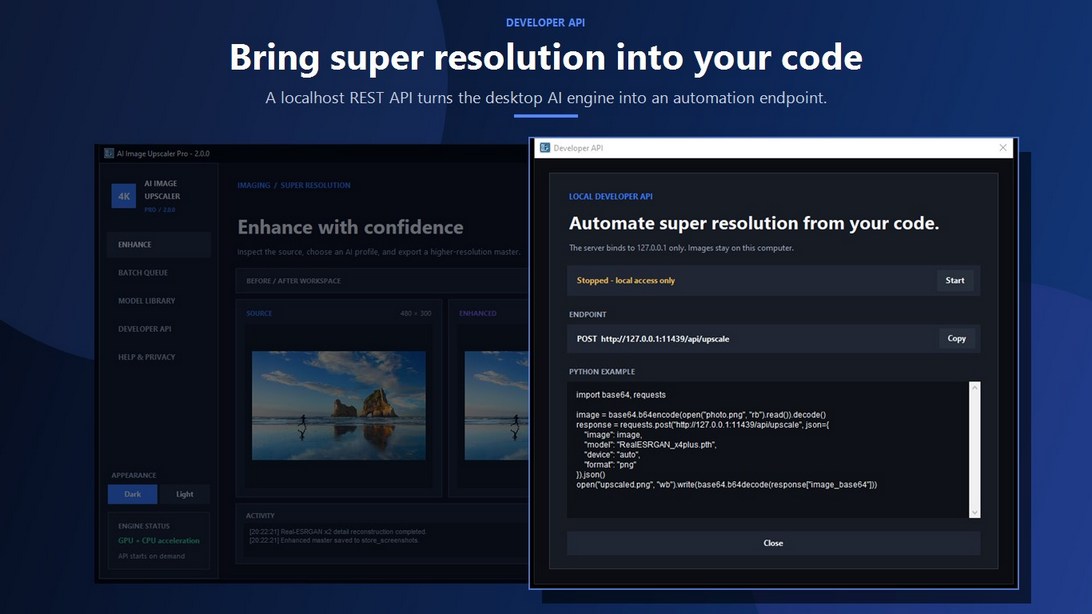
Task: Close the Developer API dialog with X
Action: pyautogui.click(x=1003, y=148)
